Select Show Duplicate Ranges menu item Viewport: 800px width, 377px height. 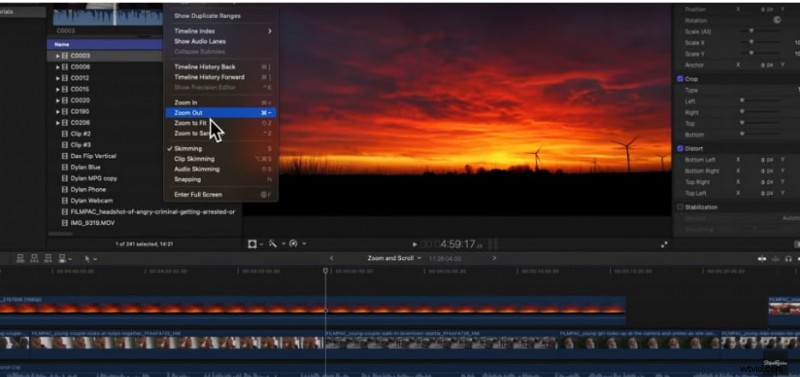(x=220, y=16)
